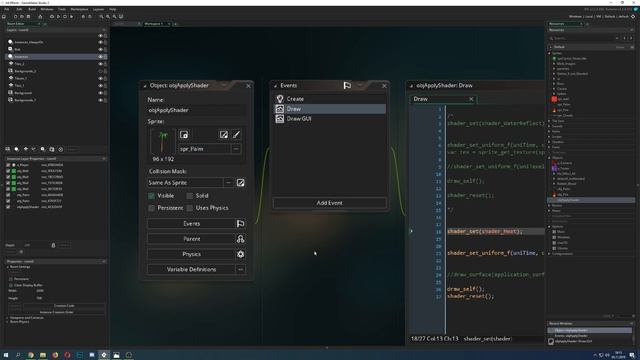Open the three-dot menu next to Same As Sprite
640x360 pixels.
(228, 183)
